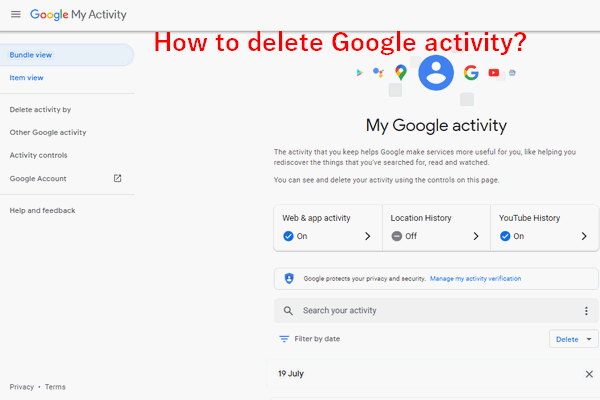Select Bundle view in sidebar

67,55
